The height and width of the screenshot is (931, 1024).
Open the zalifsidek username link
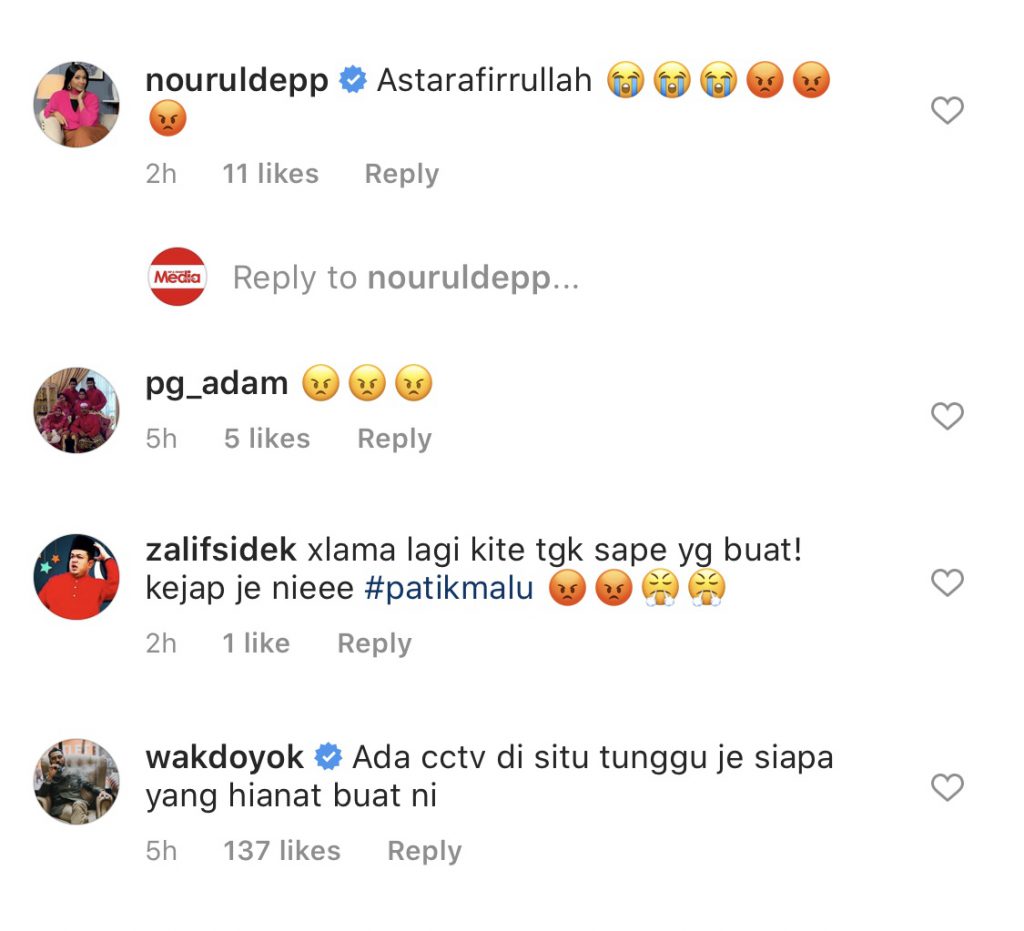click(x=221, y=549)
